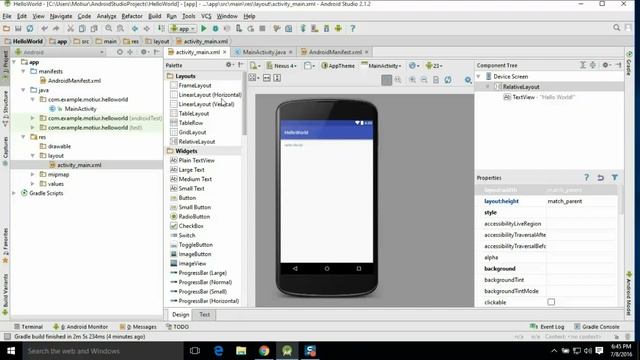640x360 pixels.
Task: Switch to the Text tab
Action: (204, 315)
